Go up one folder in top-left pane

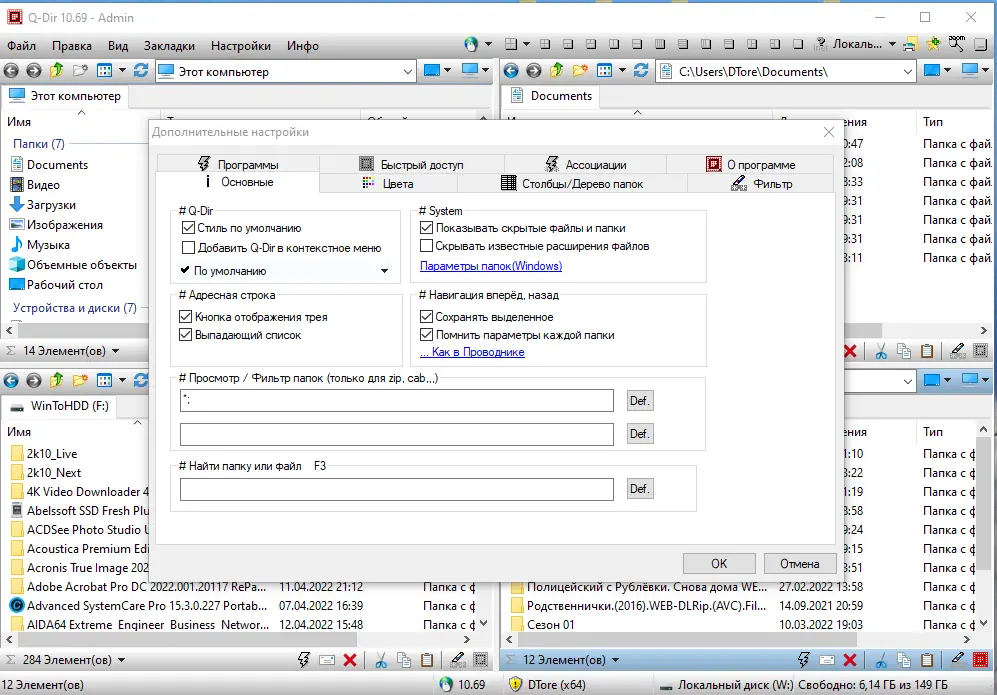[x=57, y=71]
